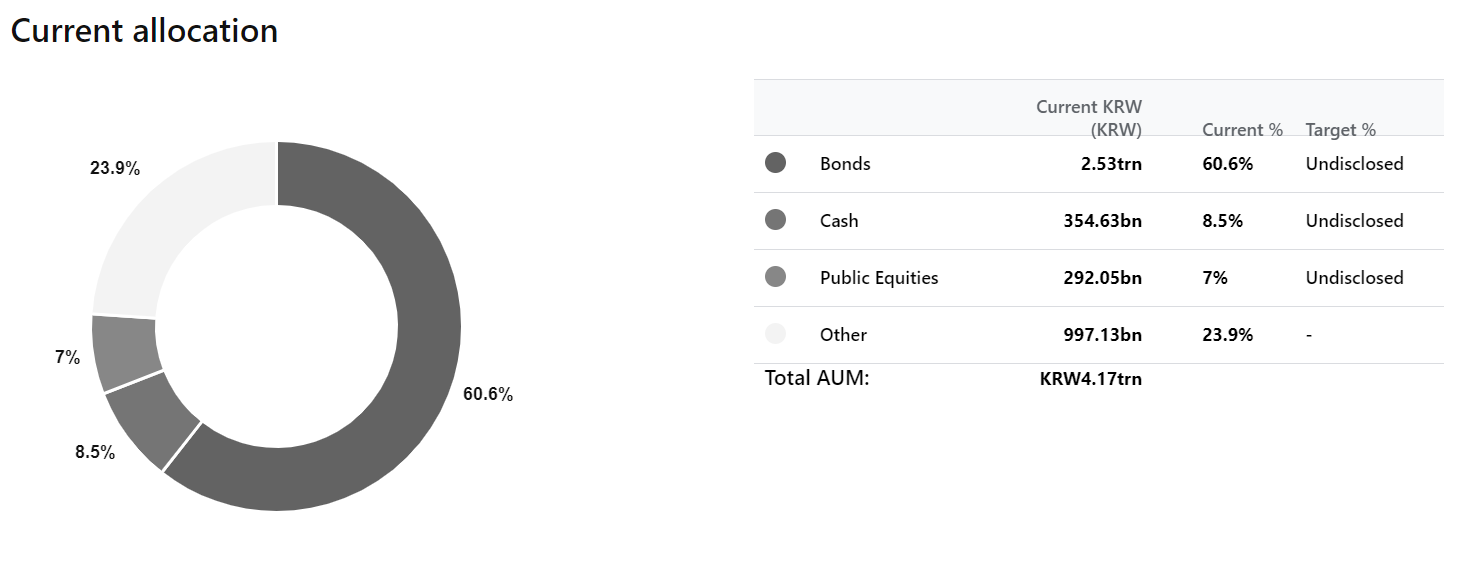Click the Public Equities legend dot
The image size is (1469, 581).
click(x=775, y=277)
